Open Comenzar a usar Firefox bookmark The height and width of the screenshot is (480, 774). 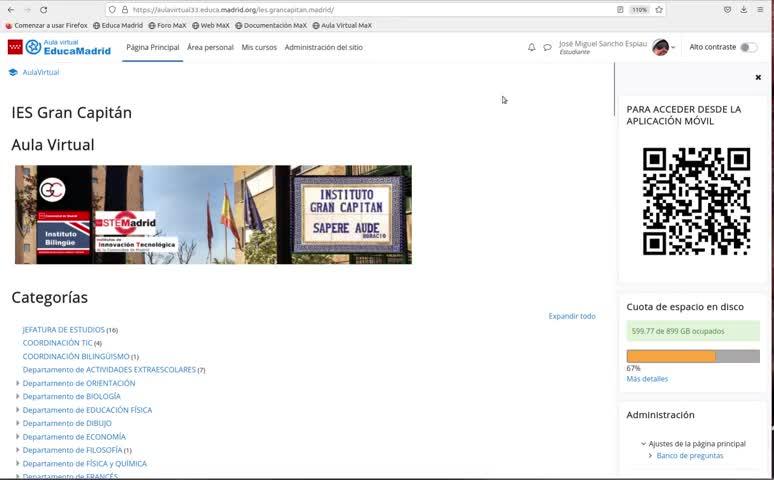pos(46,25)
